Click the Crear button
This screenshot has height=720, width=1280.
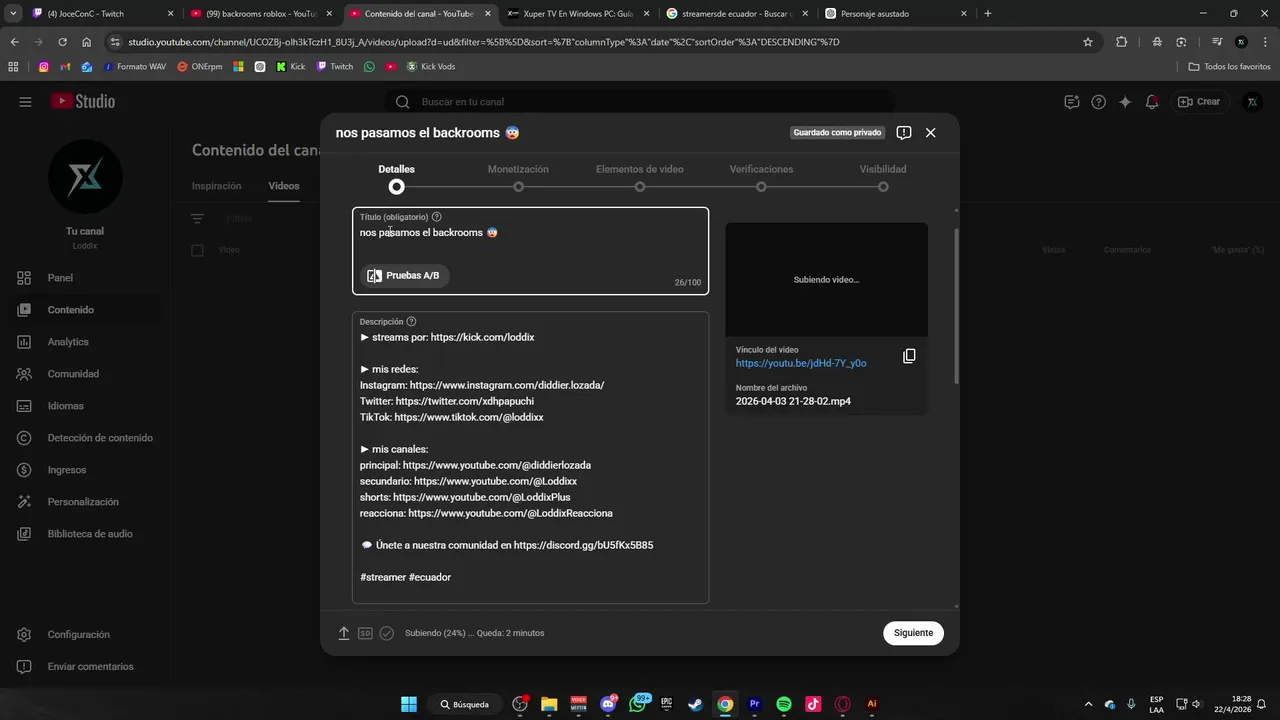1199,102
